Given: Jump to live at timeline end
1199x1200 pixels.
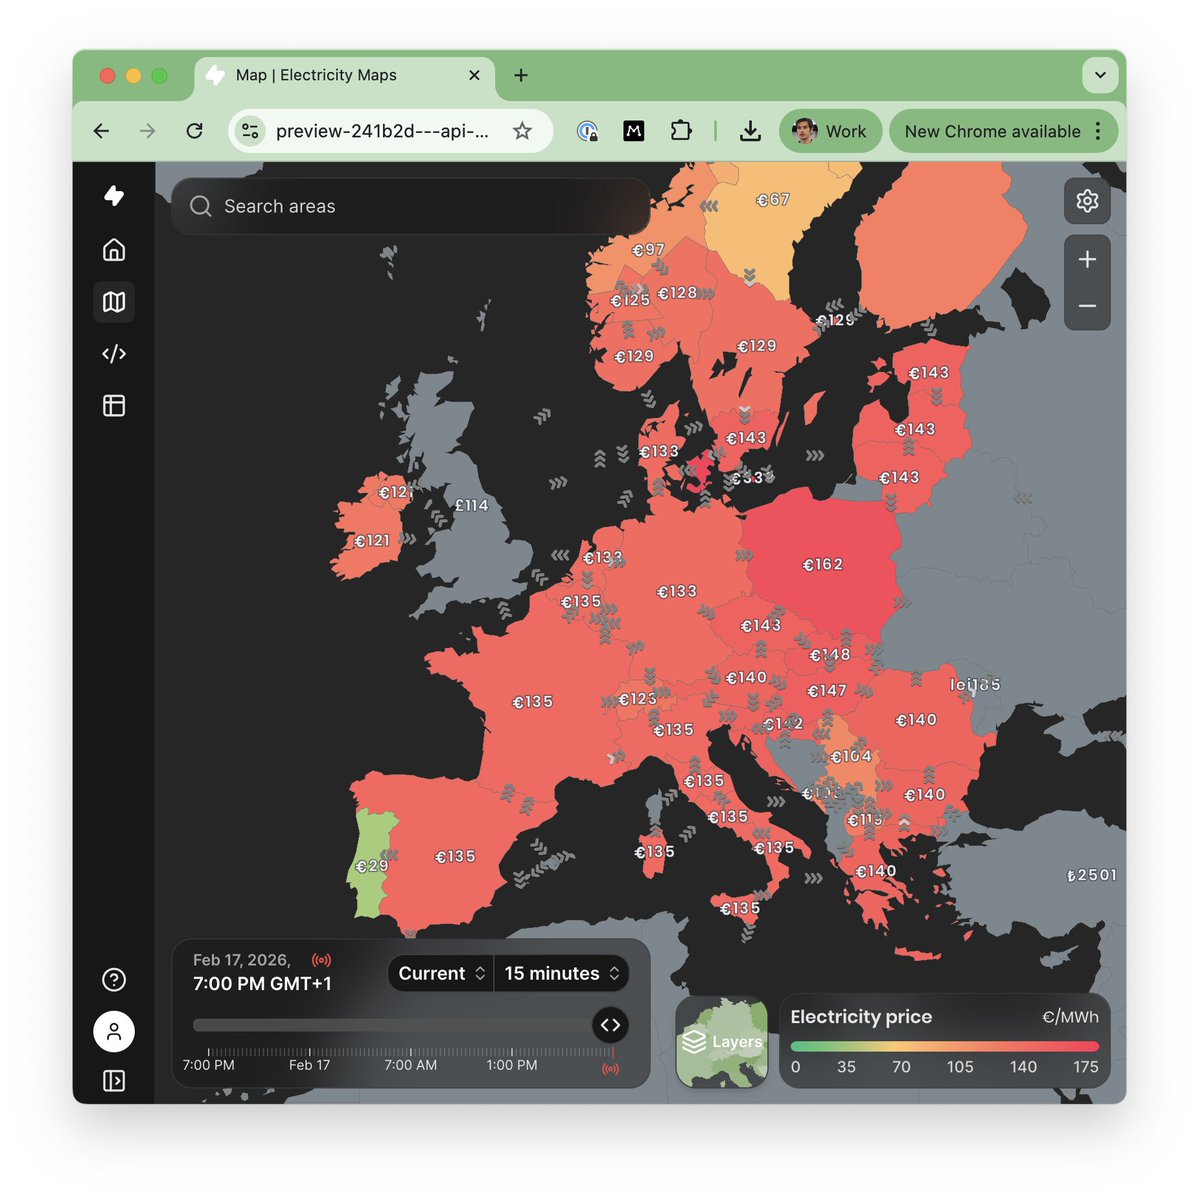Looking at the screenshot, I should click(x=610, y=1069).
